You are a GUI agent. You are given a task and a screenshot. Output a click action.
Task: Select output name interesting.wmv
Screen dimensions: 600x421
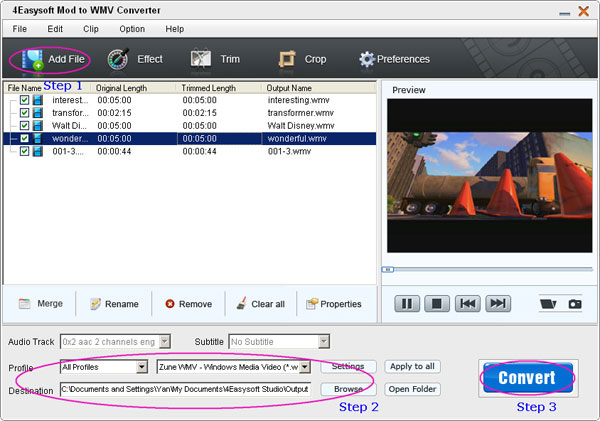click(x=298, y=100)
